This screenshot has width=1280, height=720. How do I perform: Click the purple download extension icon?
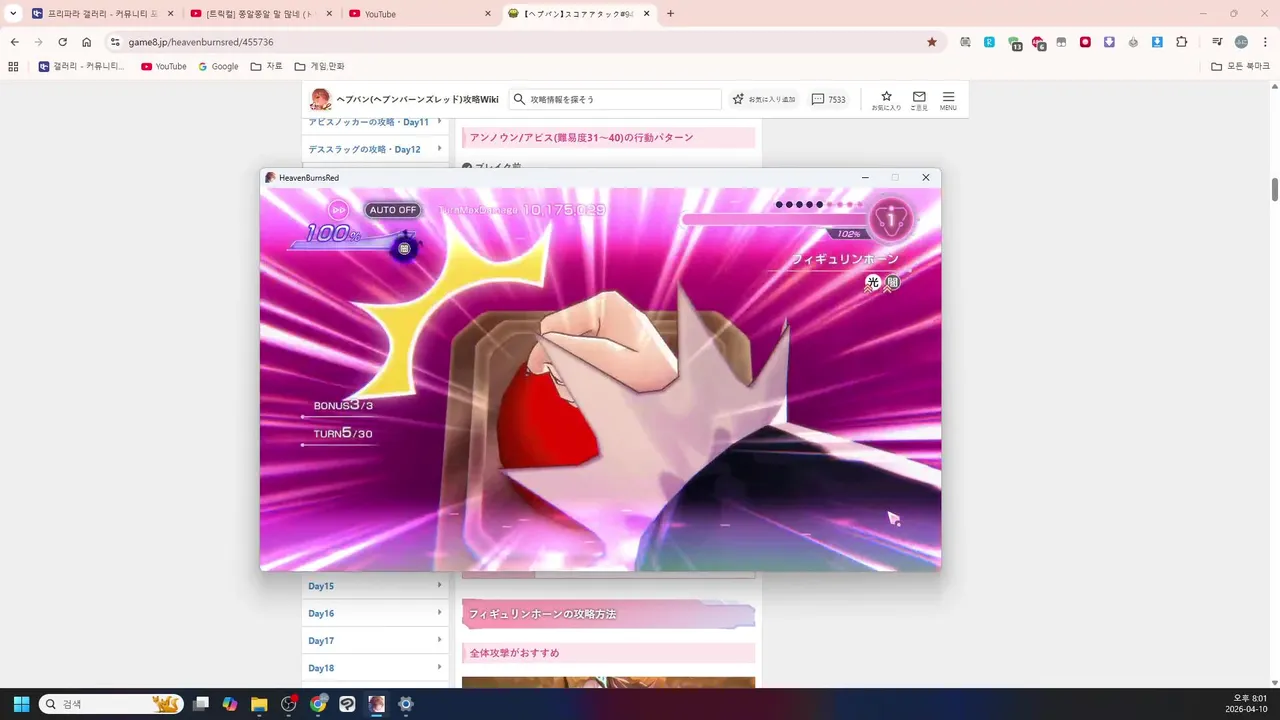[1109, 42]
